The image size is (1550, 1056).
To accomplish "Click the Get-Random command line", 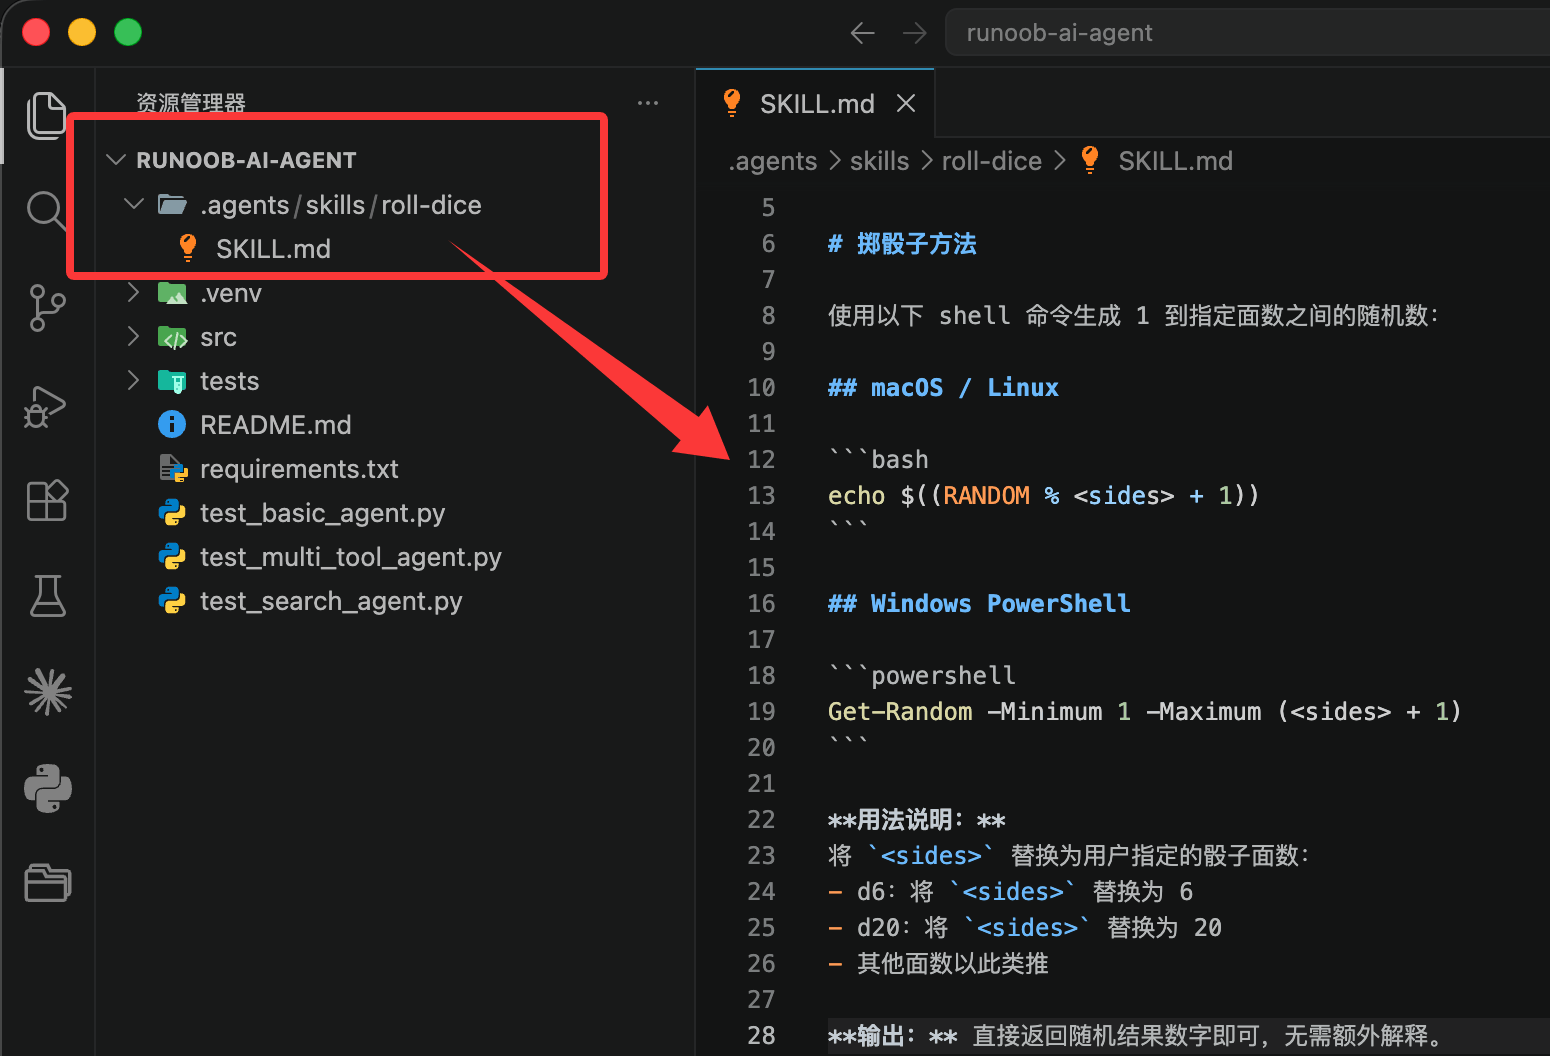I will click(1145, 712).
